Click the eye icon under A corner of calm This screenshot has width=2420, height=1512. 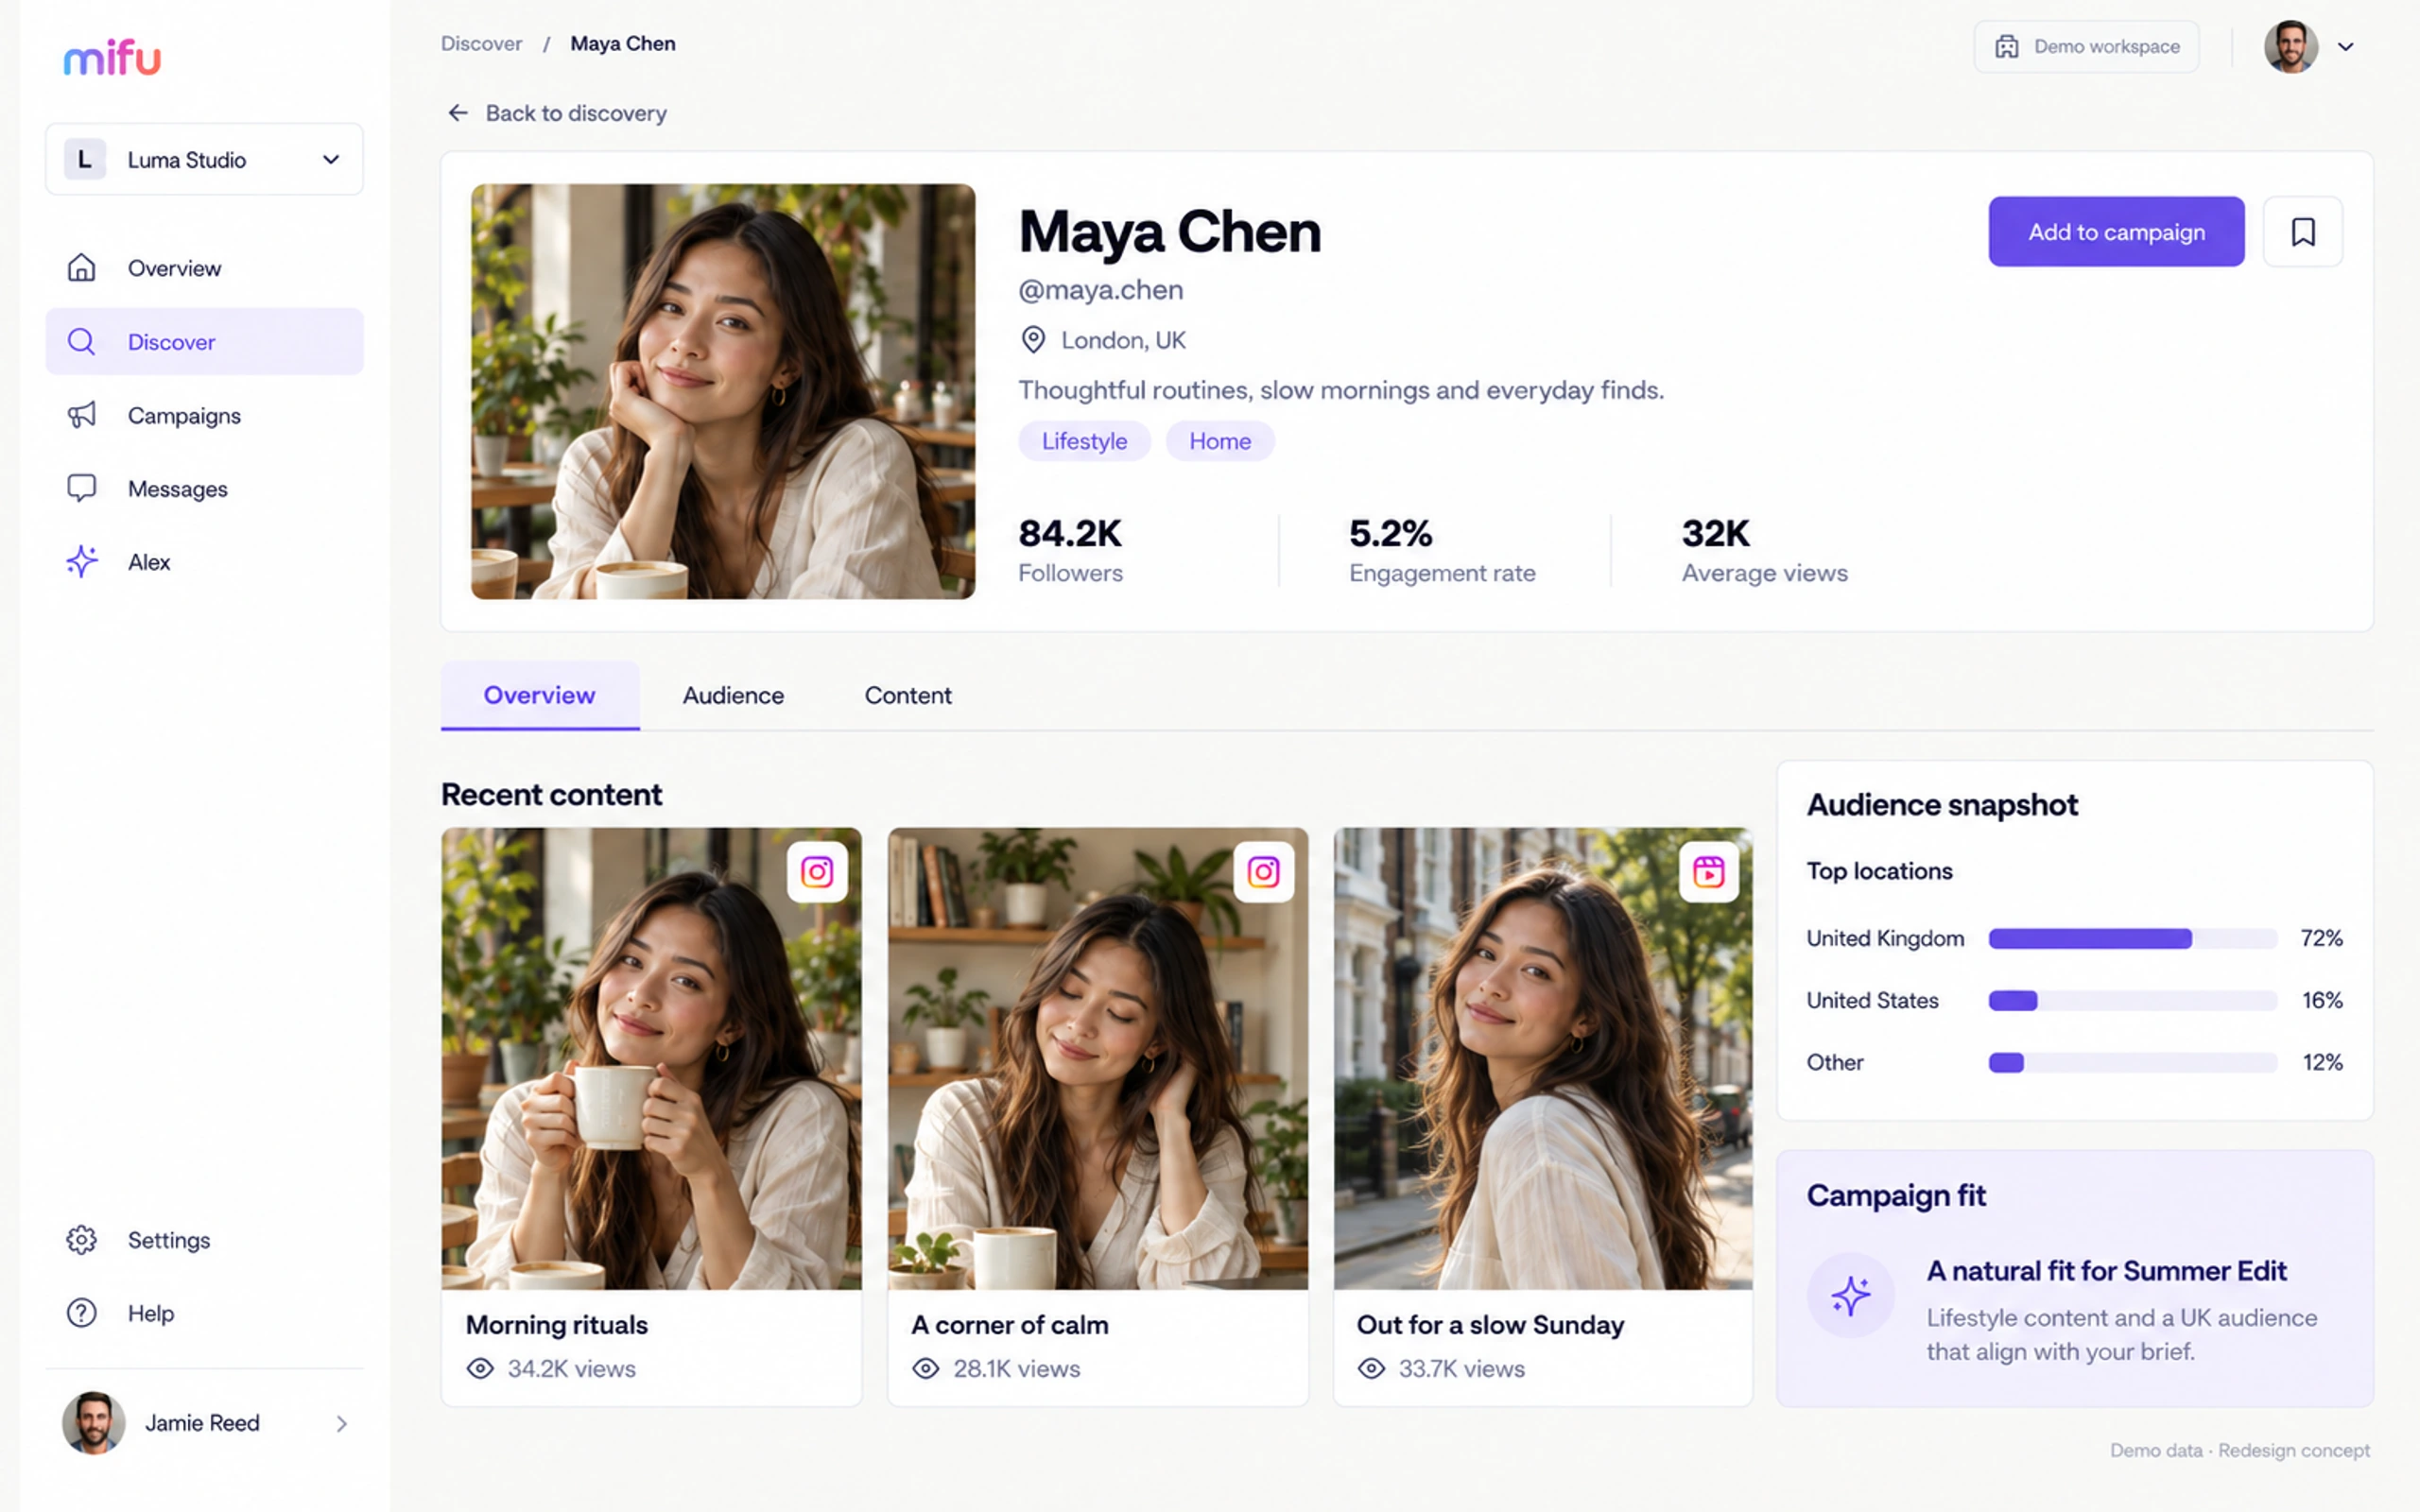point(926,1368)
